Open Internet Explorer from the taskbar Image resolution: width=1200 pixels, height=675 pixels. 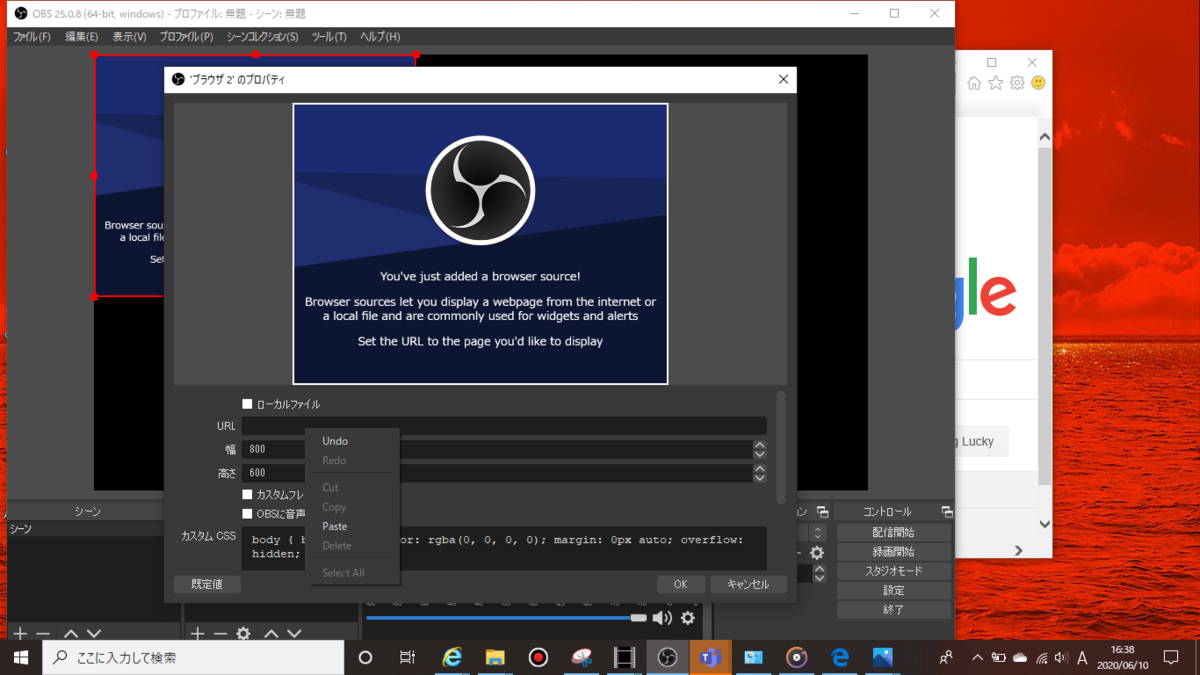point(453,657)
